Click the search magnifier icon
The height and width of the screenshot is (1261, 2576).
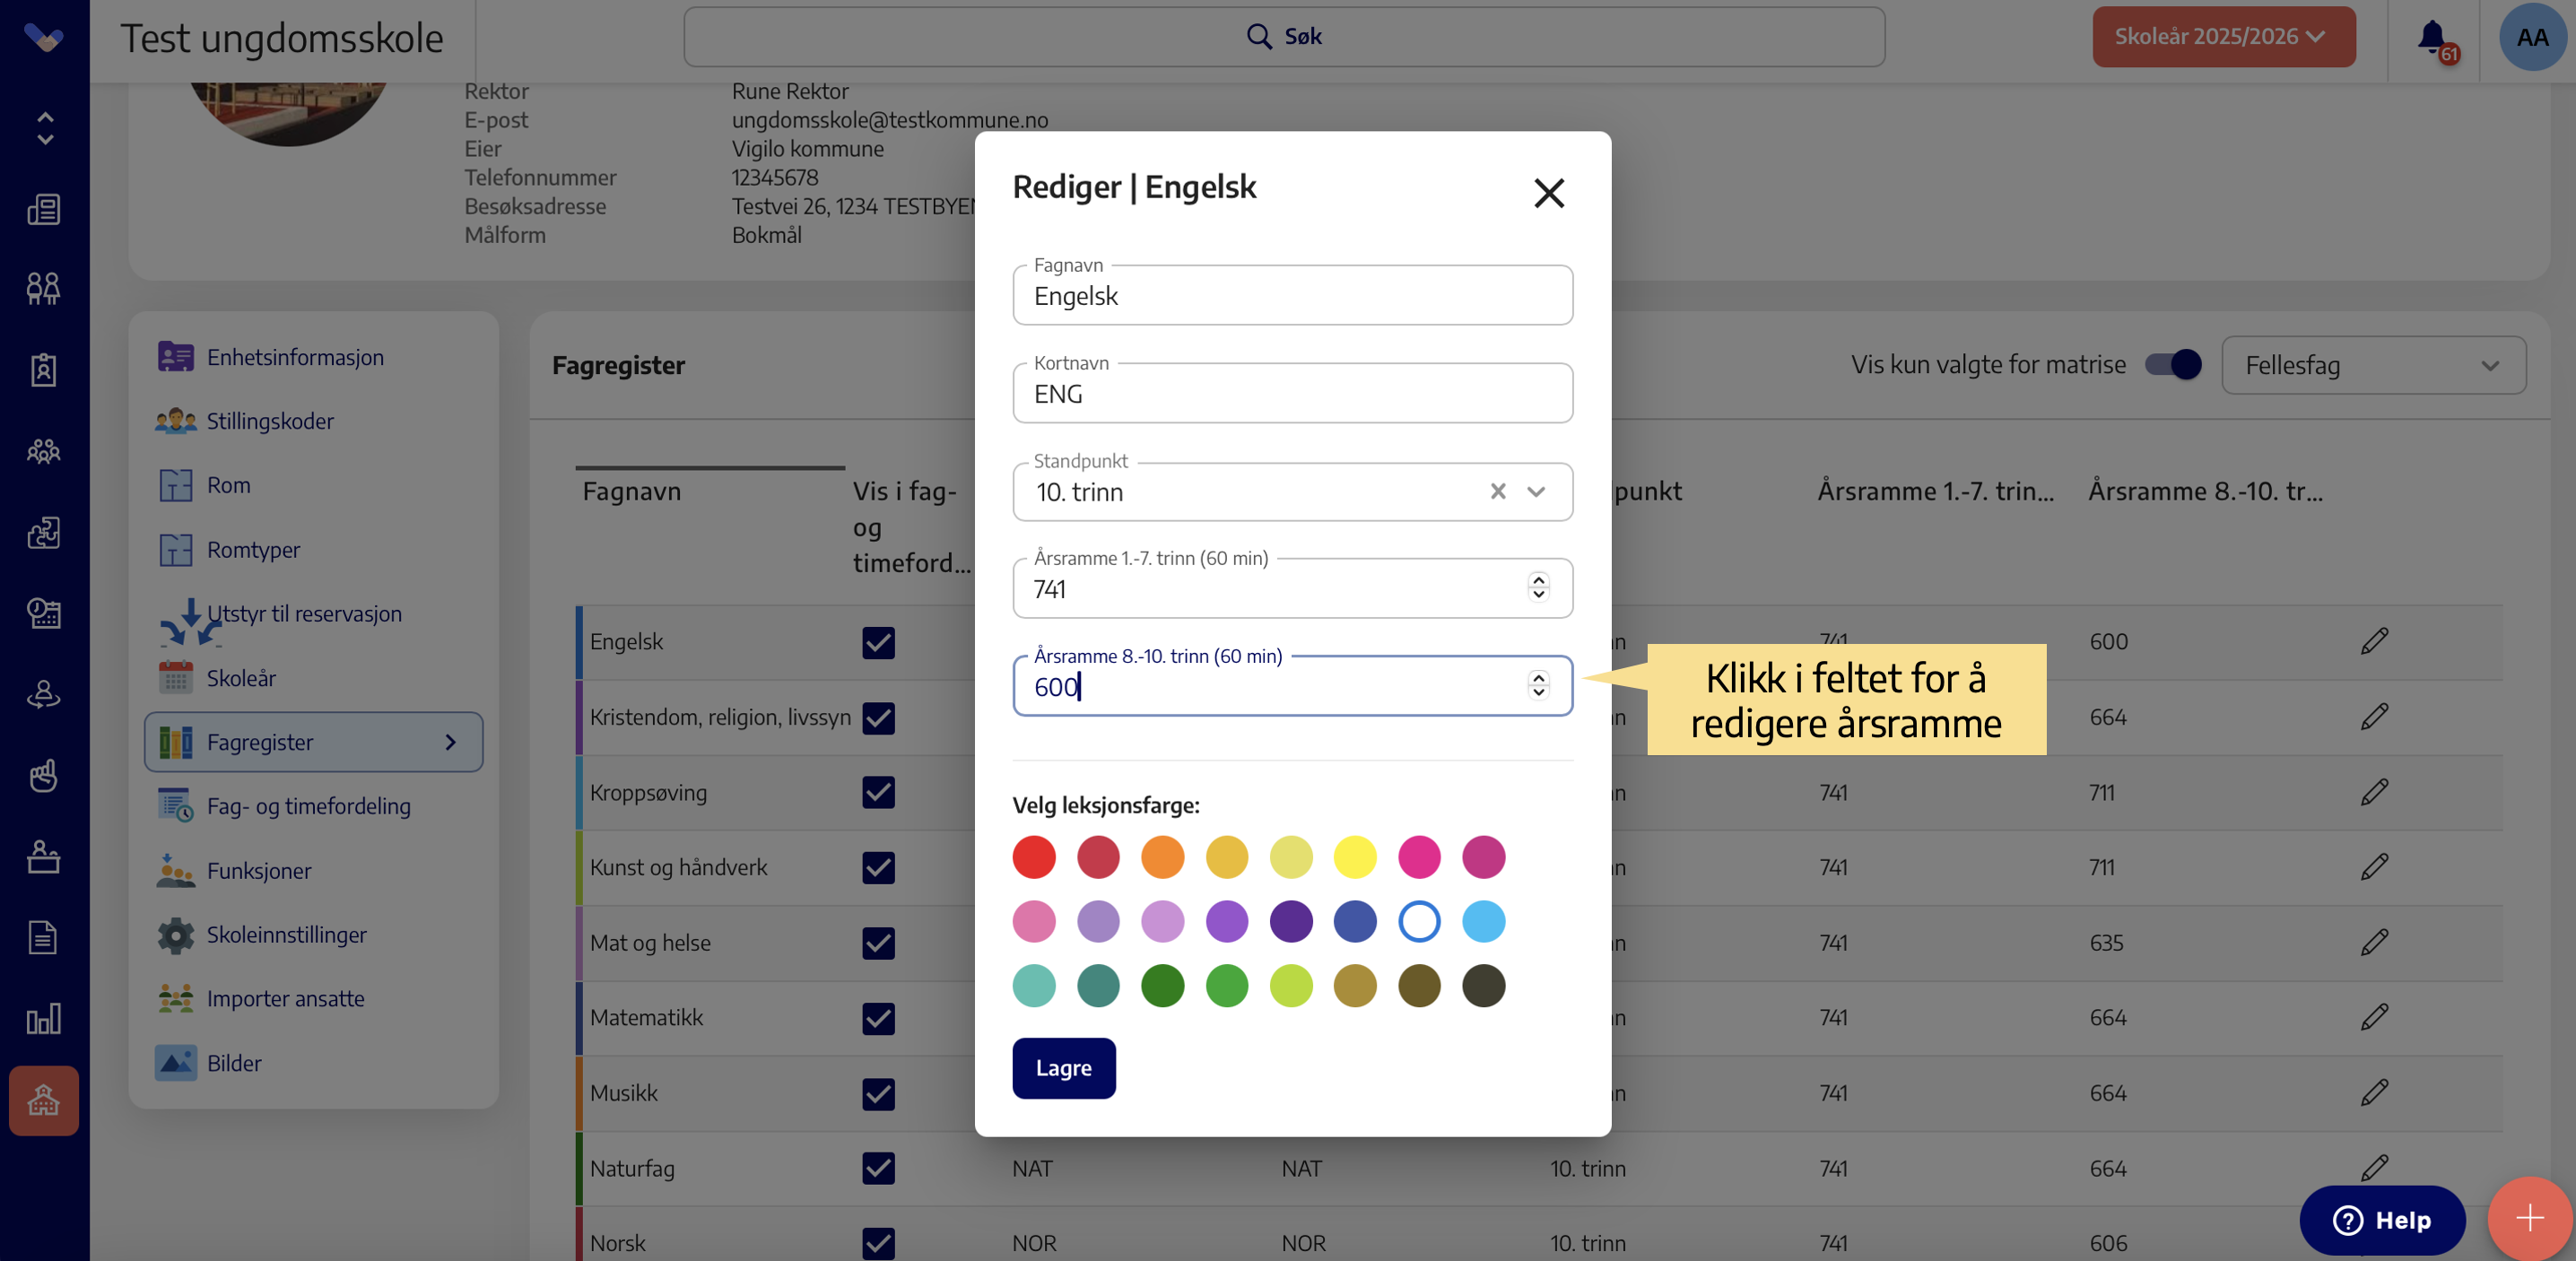click(1259, 36)
